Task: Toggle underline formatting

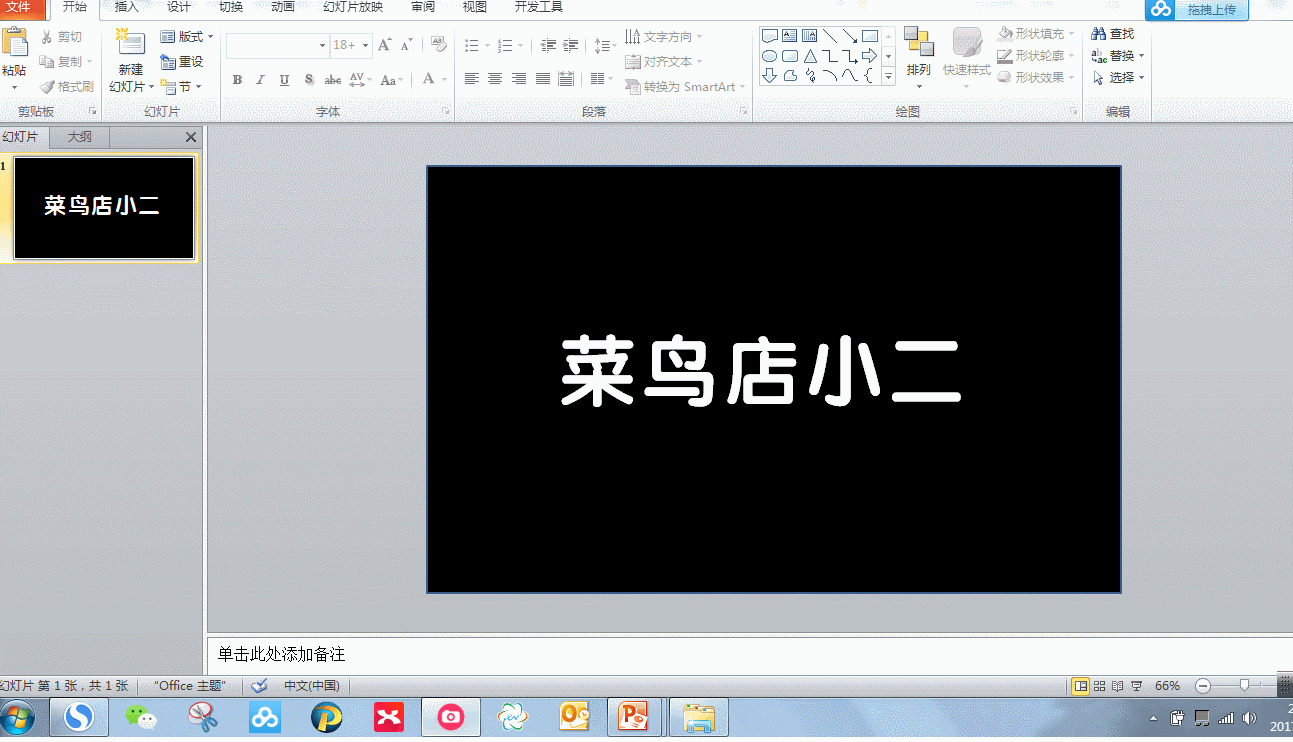Action: pos(283,79)
